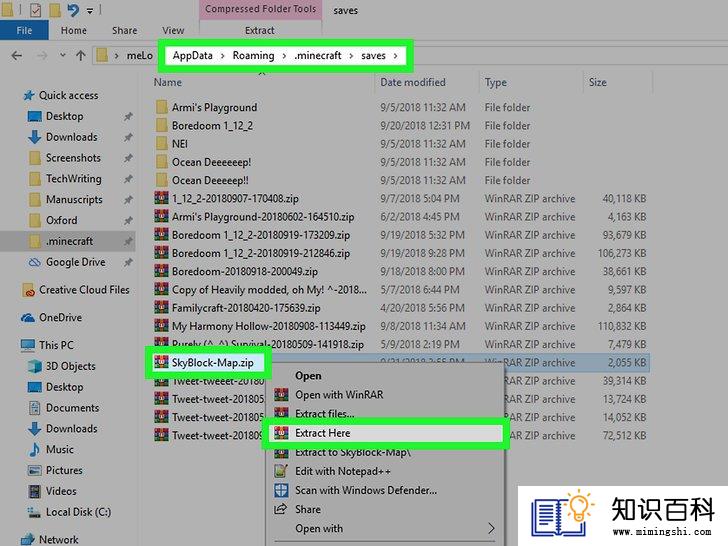Click the Google Drive cloud icon
Screen dimensions: 728x546
35,262
